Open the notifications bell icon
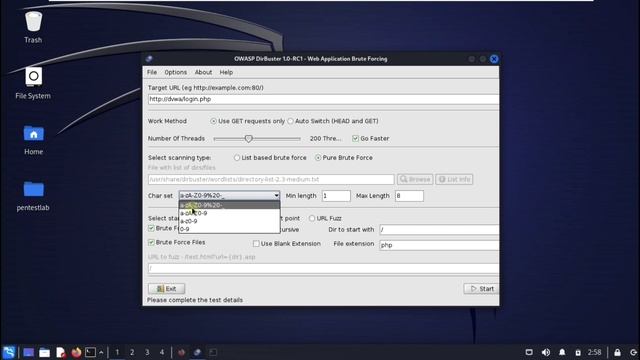 pyautogui.click(x=562, y=352)
